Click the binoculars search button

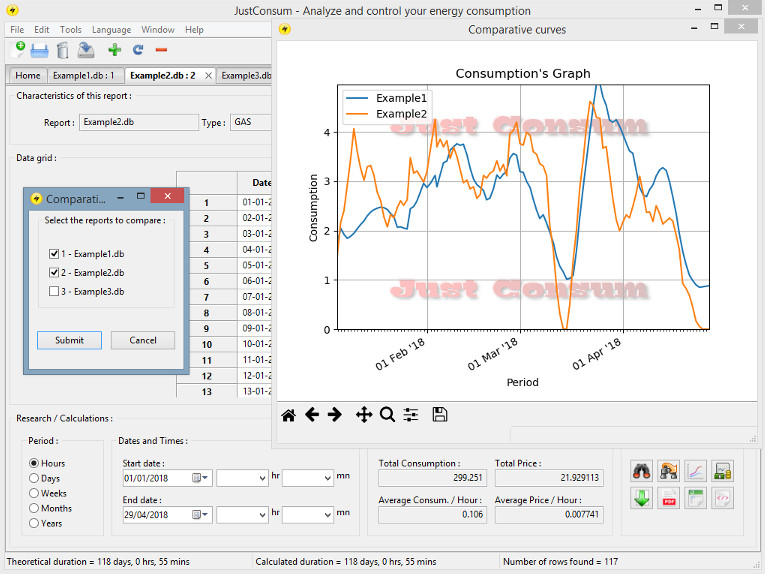(x=642, y=471)
